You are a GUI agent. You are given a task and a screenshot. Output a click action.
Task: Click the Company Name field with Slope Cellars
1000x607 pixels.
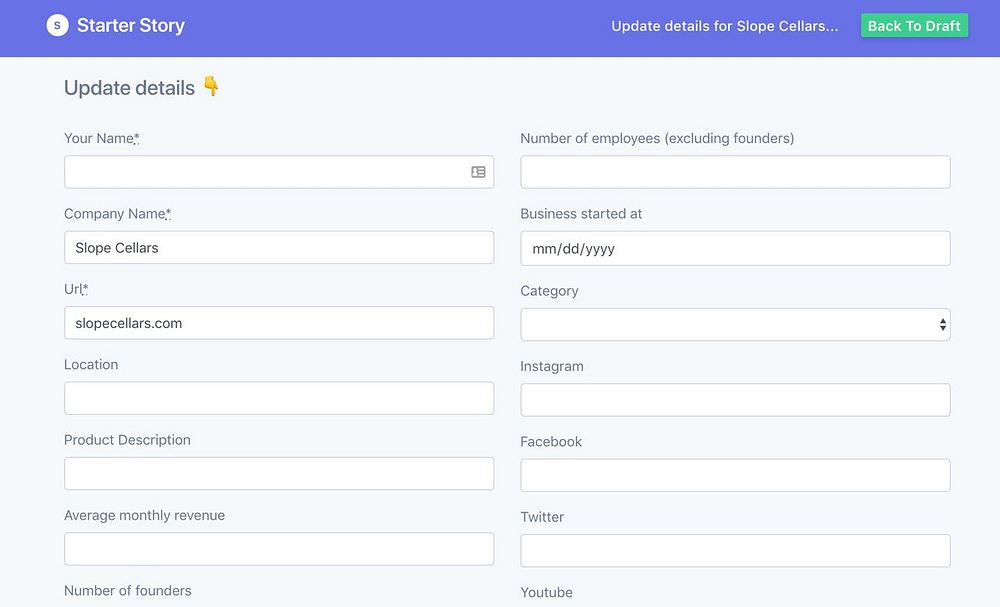coord(279,248)
